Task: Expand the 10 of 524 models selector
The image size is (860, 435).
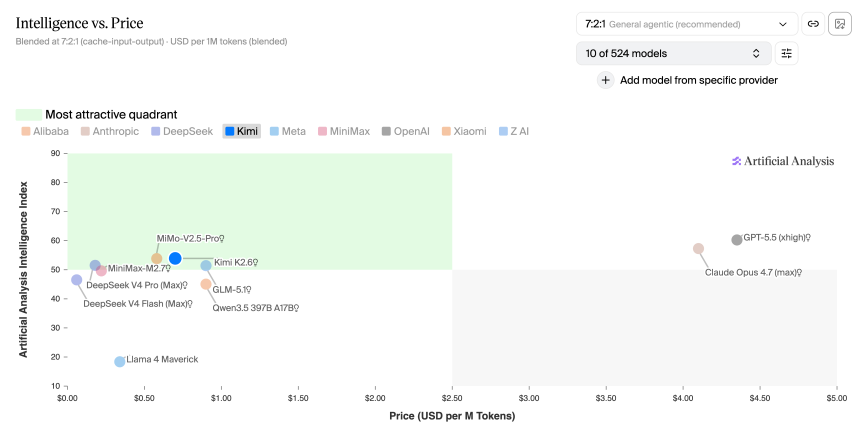Action: [674, 53]
